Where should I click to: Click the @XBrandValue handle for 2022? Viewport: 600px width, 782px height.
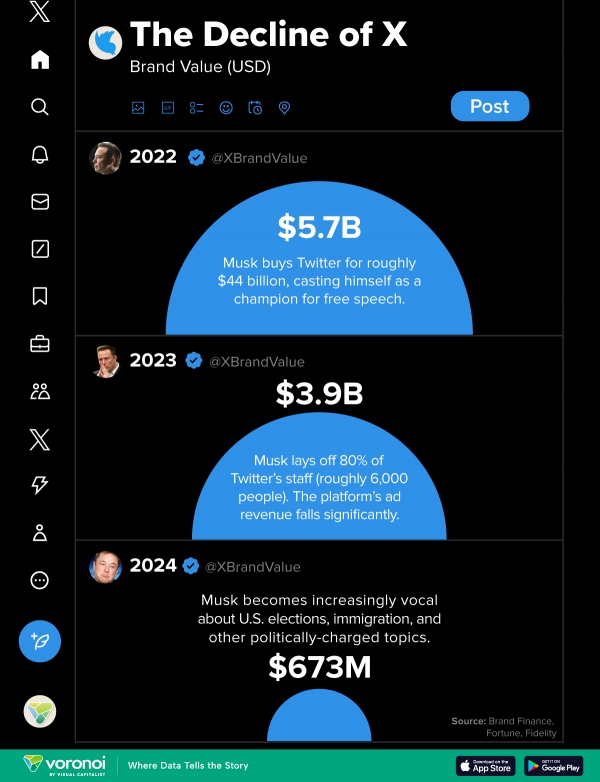click(259, 158)
